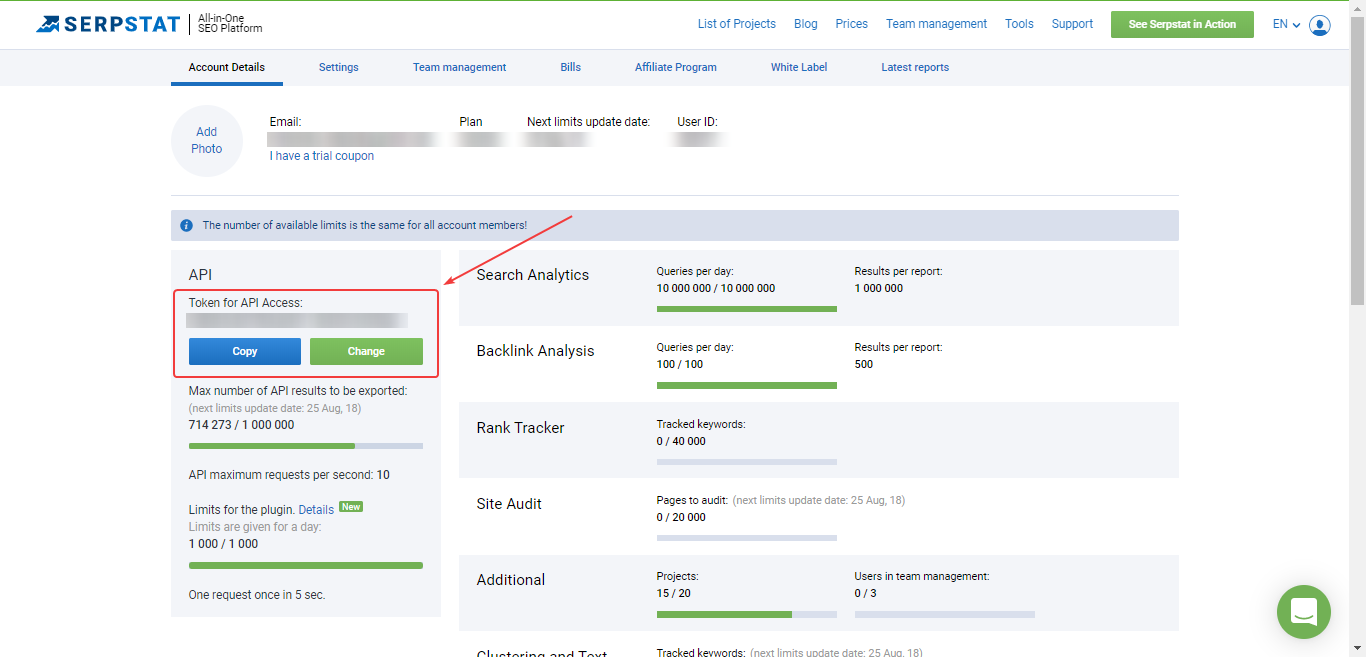The width and height of the screenshot is (1366, 657).
Task: Click the Search Analytics queries progress bar
Action: point(747,309)
